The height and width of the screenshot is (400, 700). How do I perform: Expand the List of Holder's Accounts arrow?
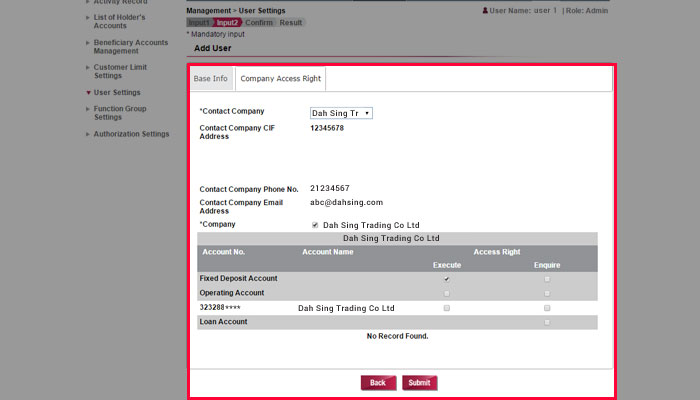88,17
